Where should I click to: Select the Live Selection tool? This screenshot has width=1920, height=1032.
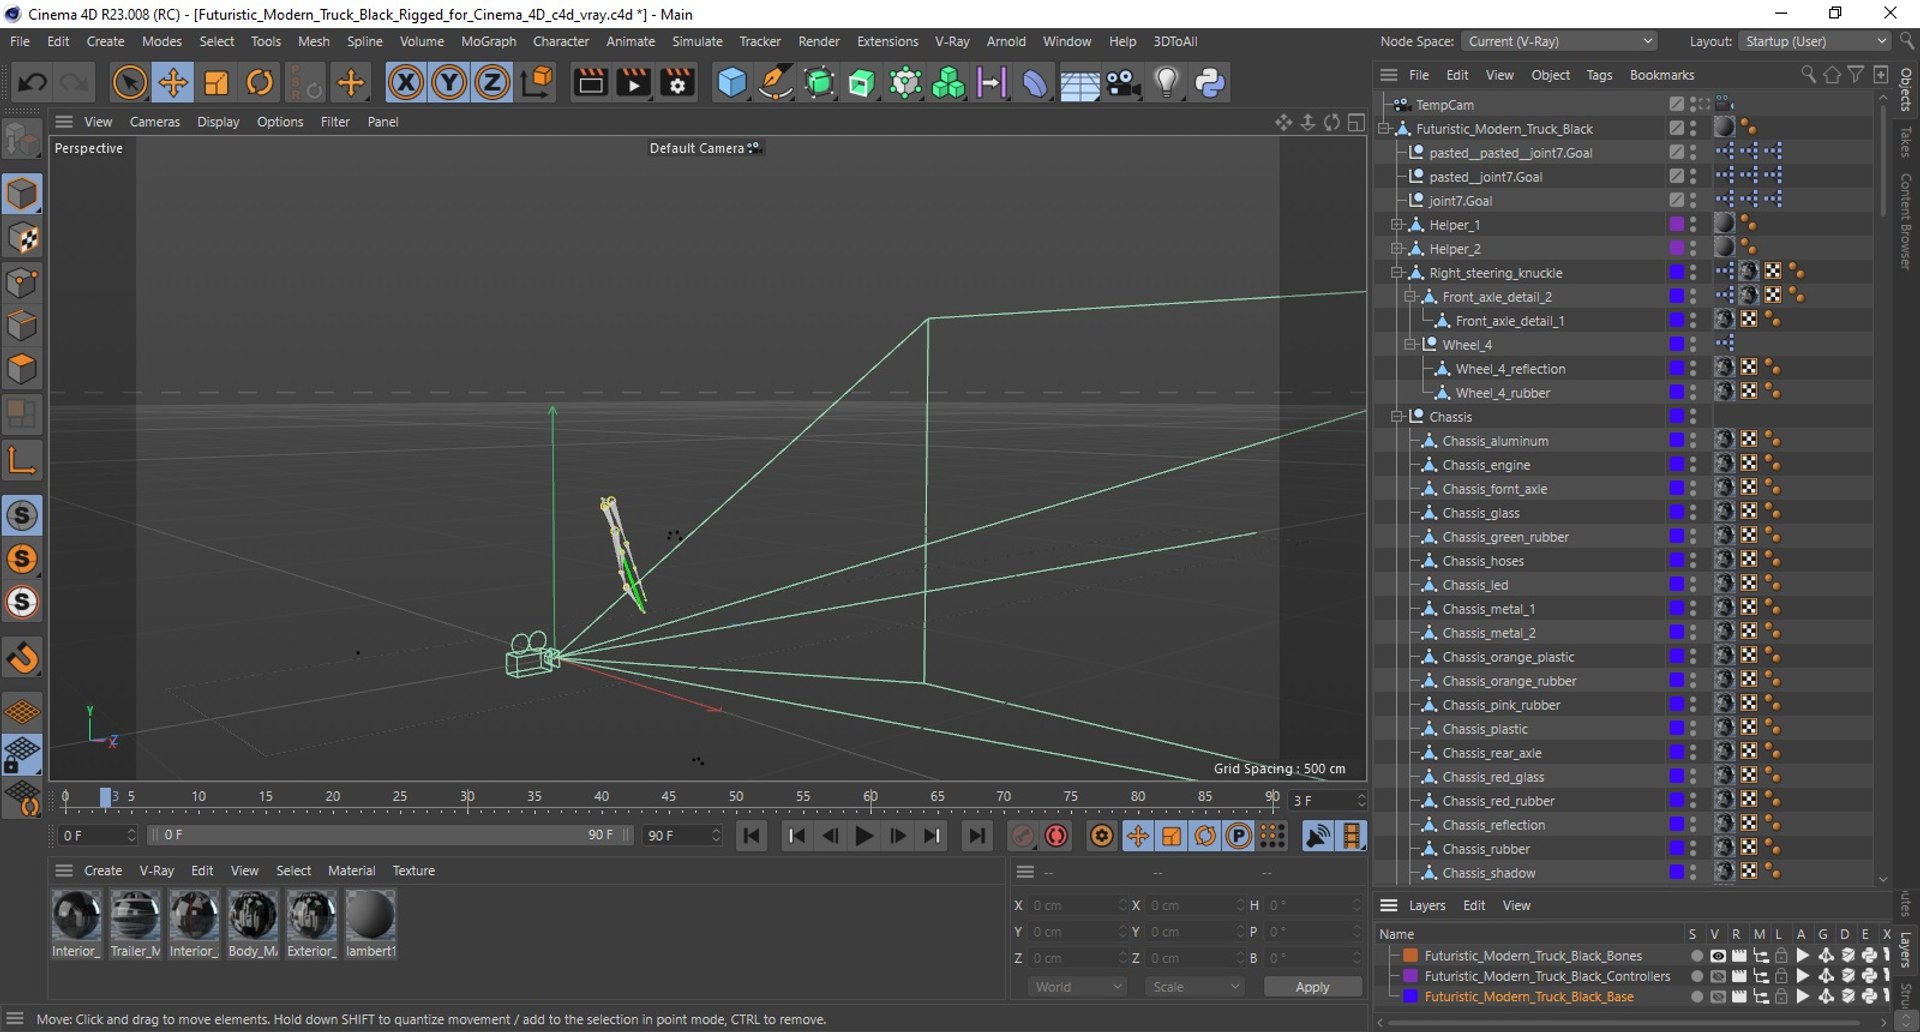pyautogui.click(x=129, y=82)
